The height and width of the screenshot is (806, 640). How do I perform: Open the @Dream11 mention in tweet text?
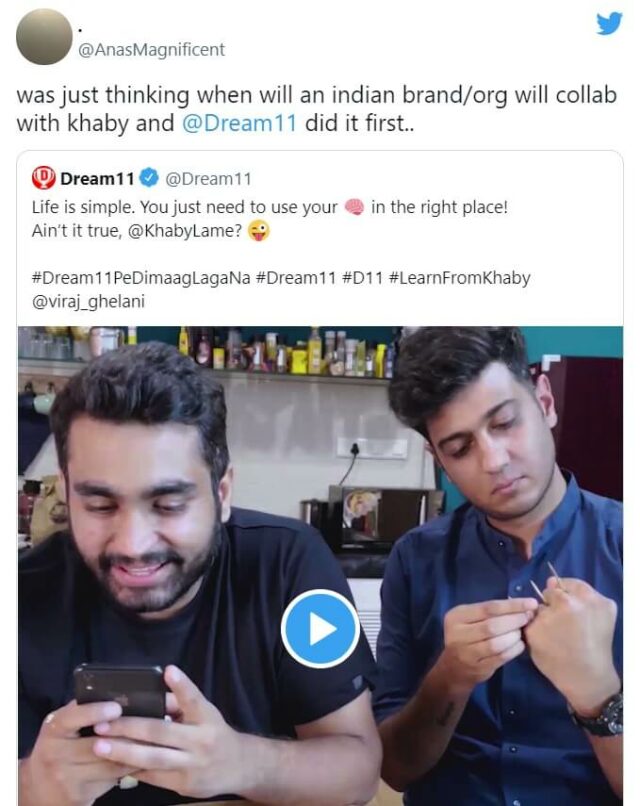click(240, 123)
